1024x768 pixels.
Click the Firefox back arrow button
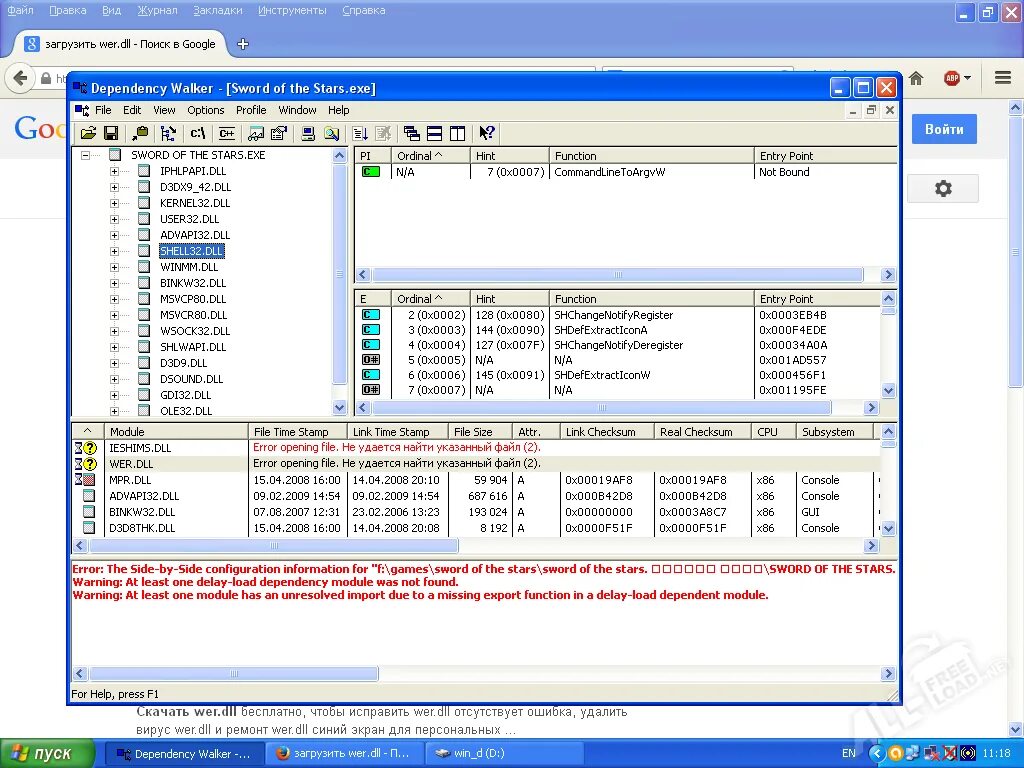point(20,78)
